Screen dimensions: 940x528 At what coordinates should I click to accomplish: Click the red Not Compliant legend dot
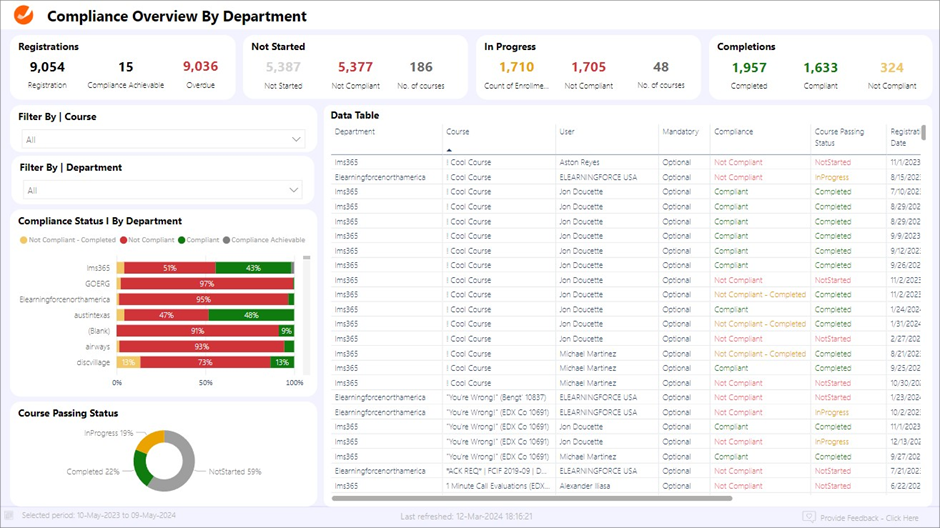[124, 240]
